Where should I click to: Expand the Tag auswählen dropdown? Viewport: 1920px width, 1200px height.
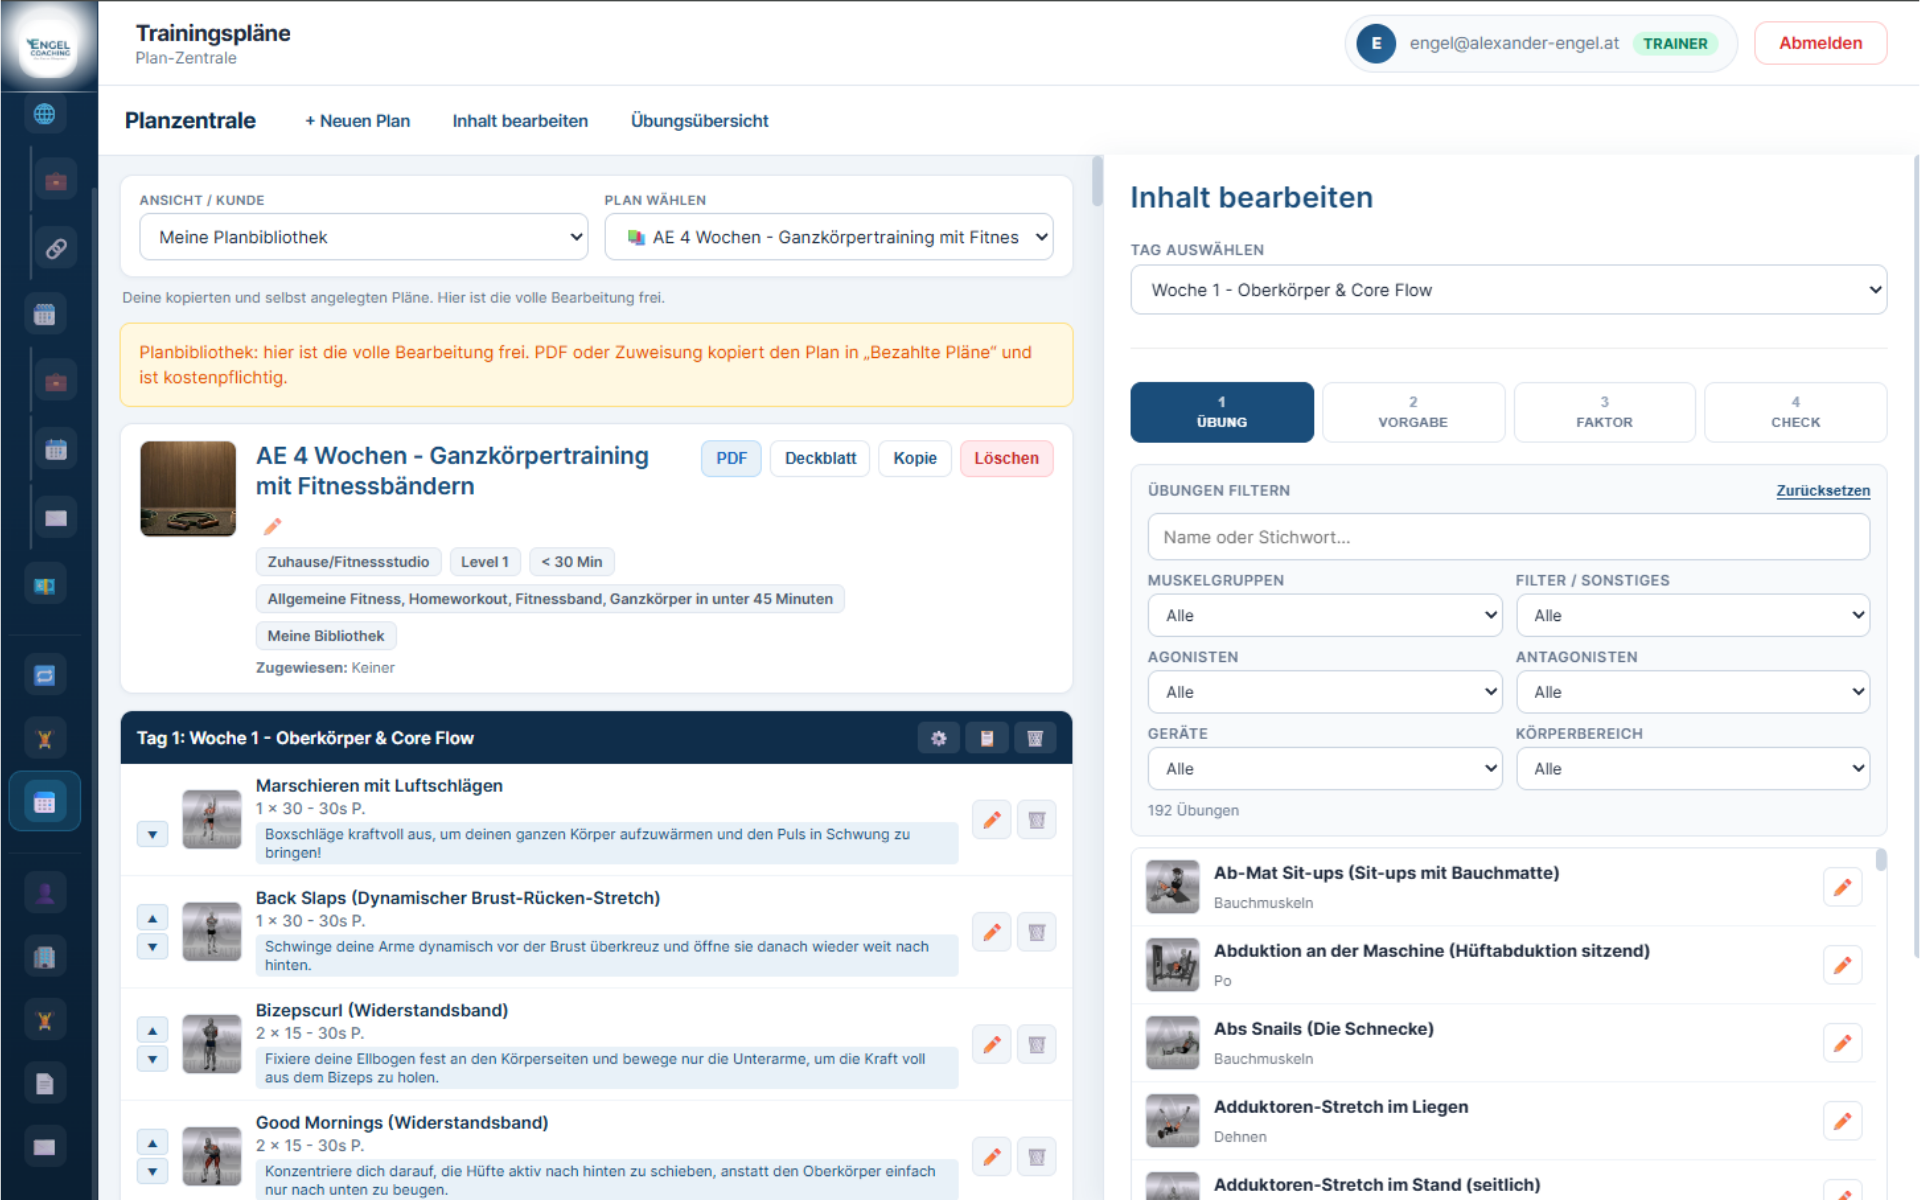click(x=1508, y=290)
